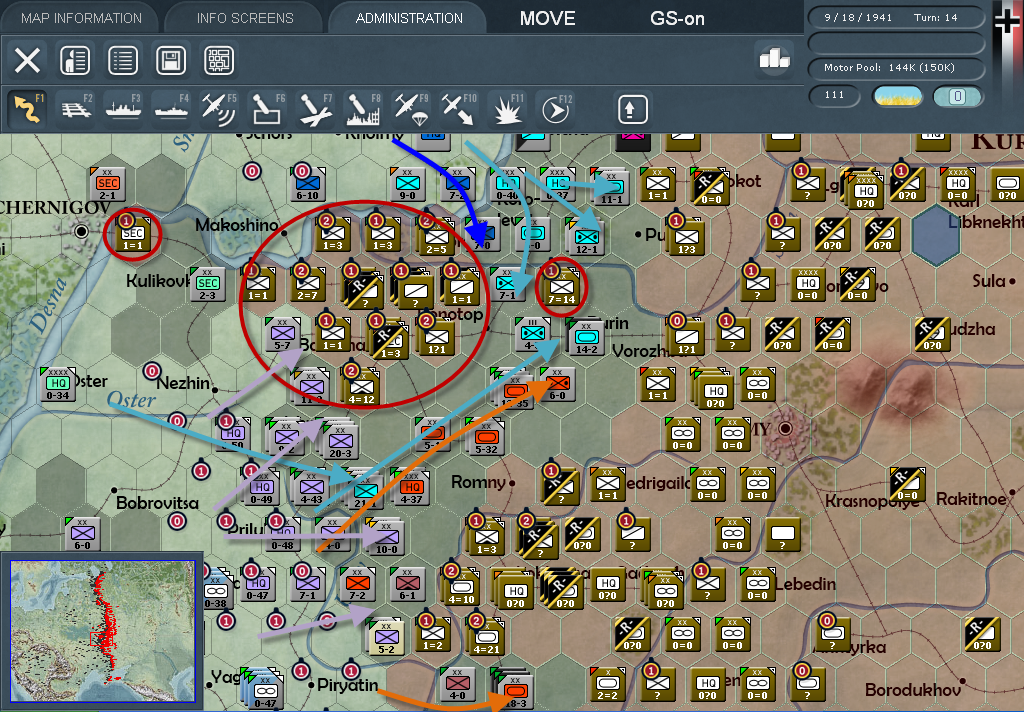The width and height of the screenshot is (1024, 712).
Task: Click the pill showing 0
Action: 957,96
